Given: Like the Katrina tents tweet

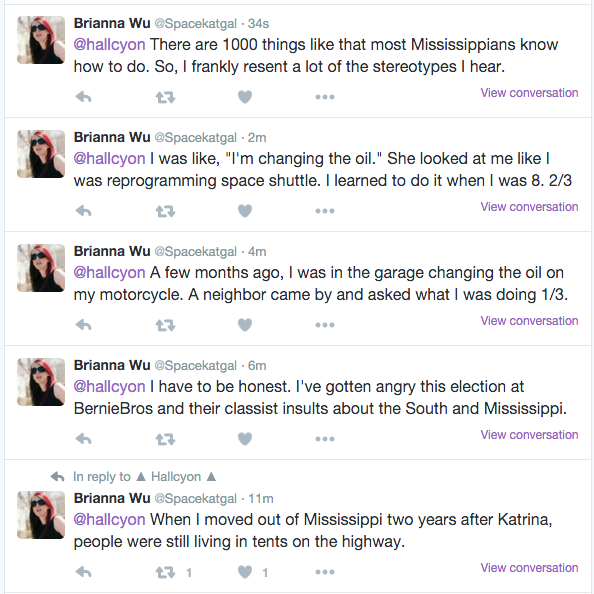Looking at the screenshot, I should tap(245, 572).
